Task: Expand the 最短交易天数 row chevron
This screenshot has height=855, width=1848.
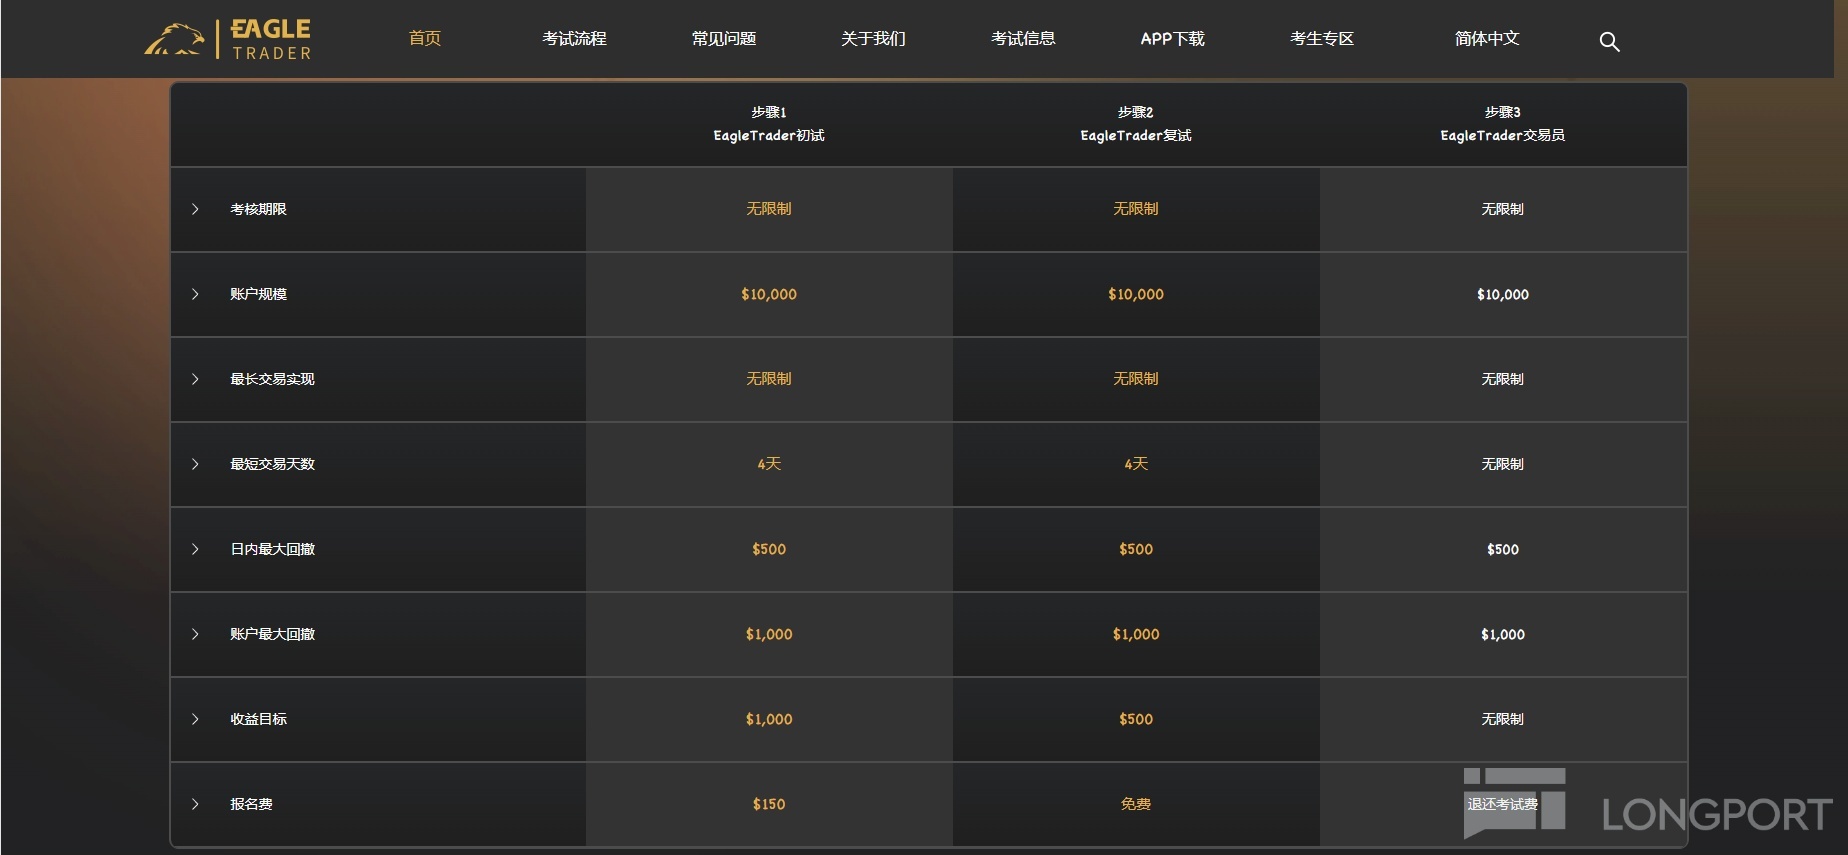Action: point(195,464)
